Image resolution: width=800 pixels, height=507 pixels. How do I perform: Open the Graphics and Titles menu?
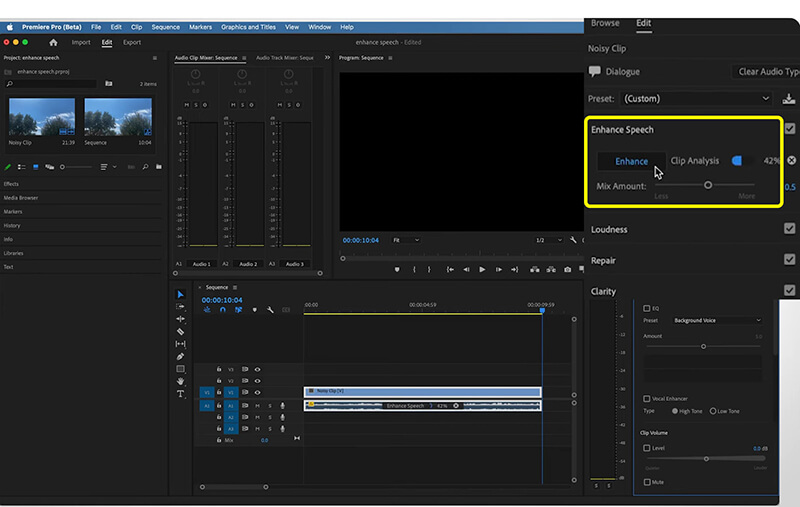tap(248, 27)
